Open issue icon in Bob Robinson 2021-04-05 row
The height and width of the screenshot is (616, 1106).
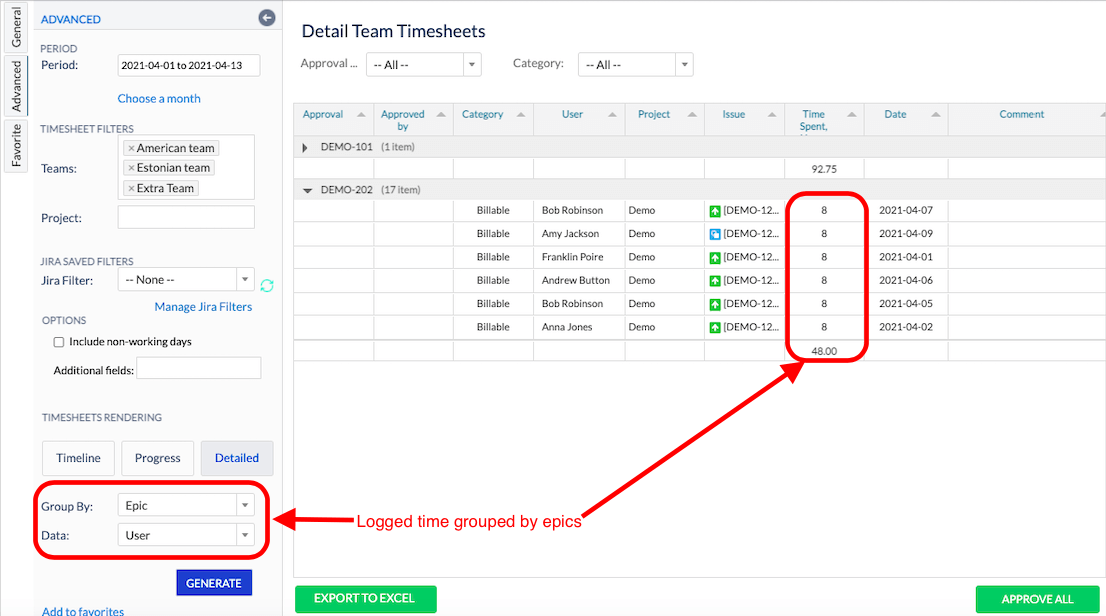click(715, 304)
